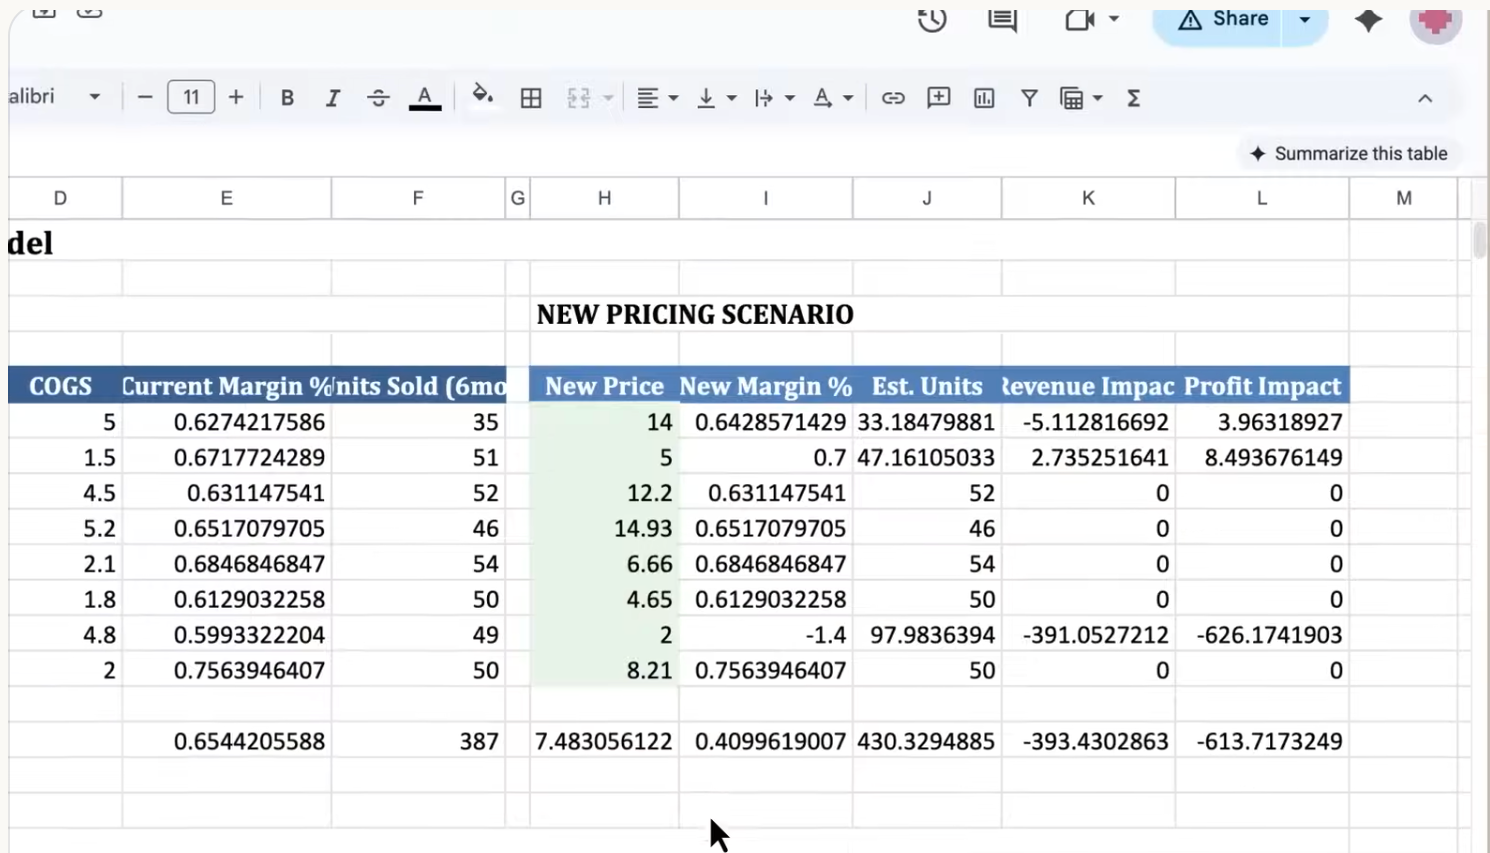Open the comments history icon
The height and width of the screenshot is (853, 1490).
(x=1002, y=20)
